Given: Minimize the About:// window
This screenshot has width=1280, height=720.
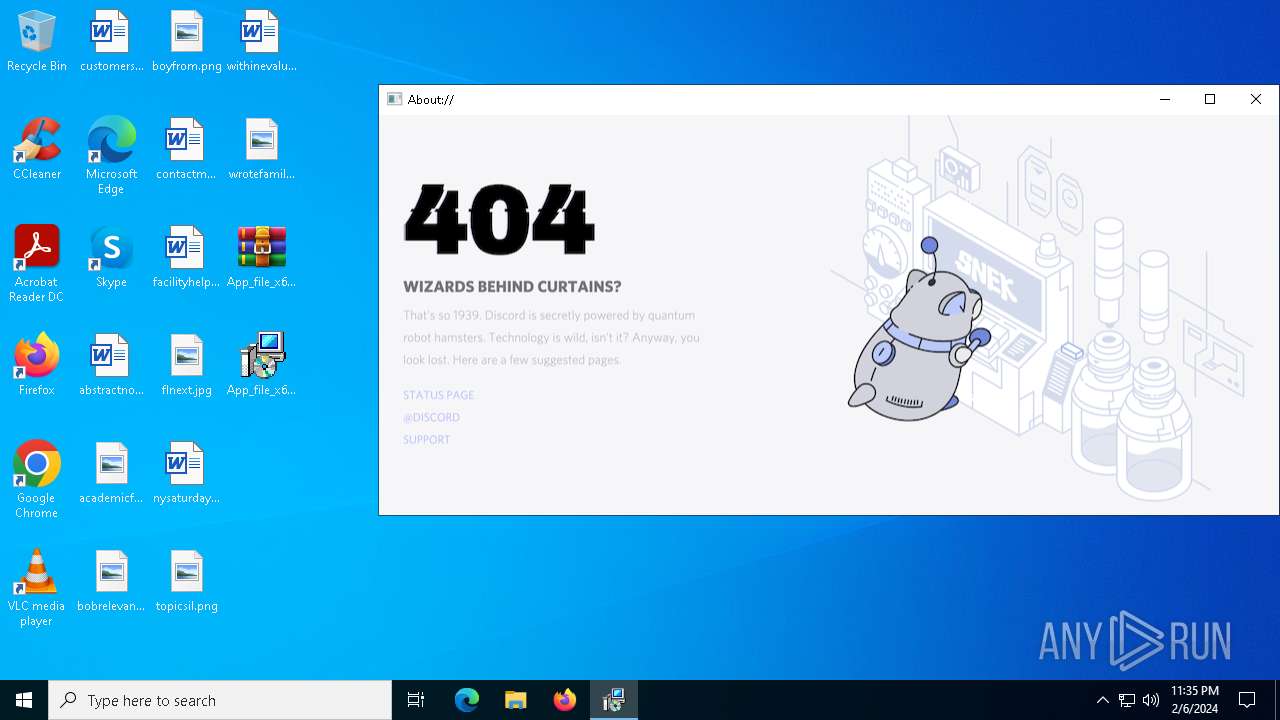Looking at the screenshot, I should click(x=1164, y=99).
